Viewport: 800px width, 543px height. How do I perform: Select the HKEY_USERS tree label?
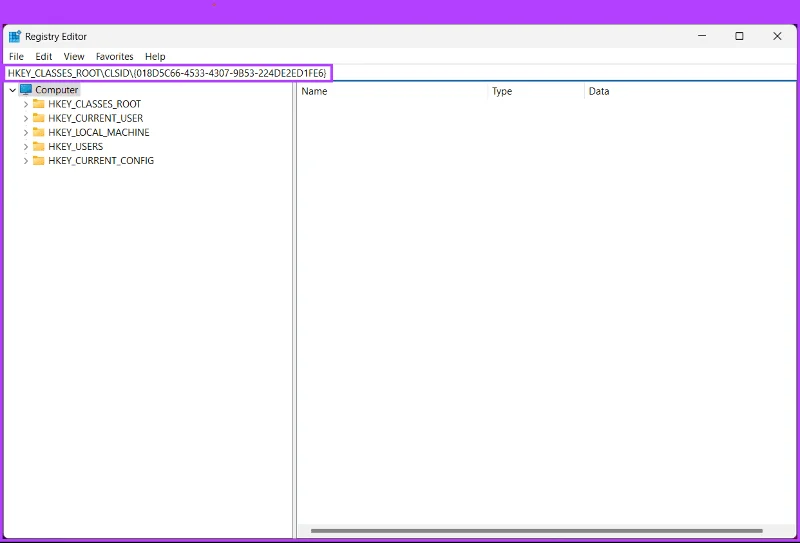(x=76, y=146)
